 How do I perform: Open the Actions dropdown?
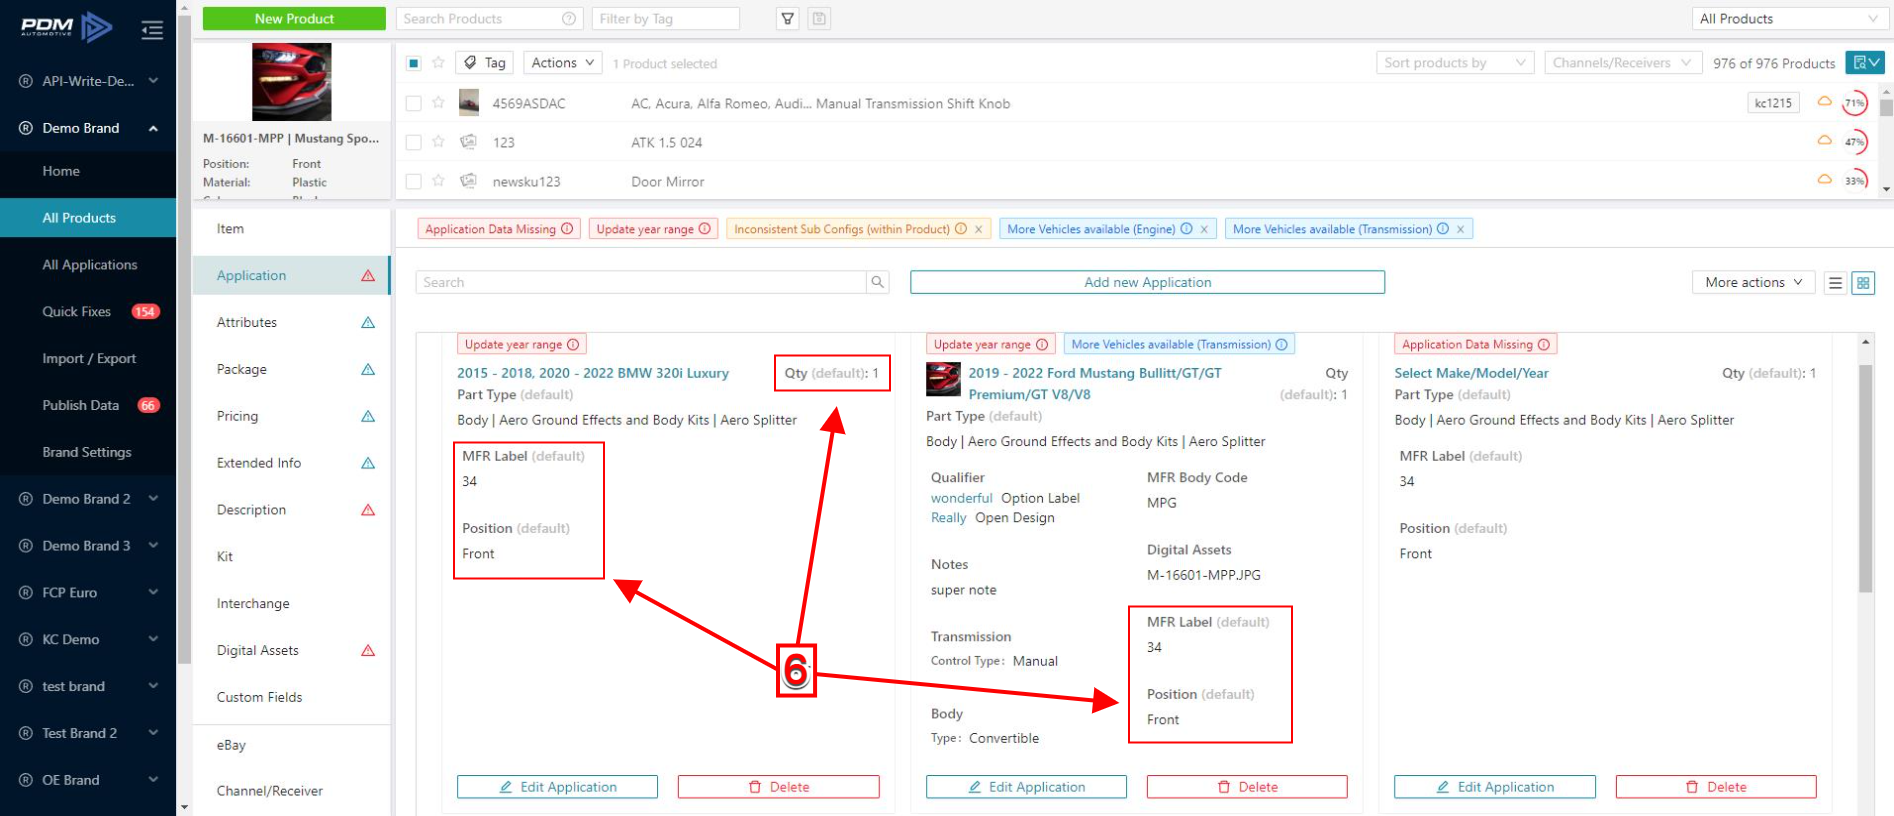[563, 63]
